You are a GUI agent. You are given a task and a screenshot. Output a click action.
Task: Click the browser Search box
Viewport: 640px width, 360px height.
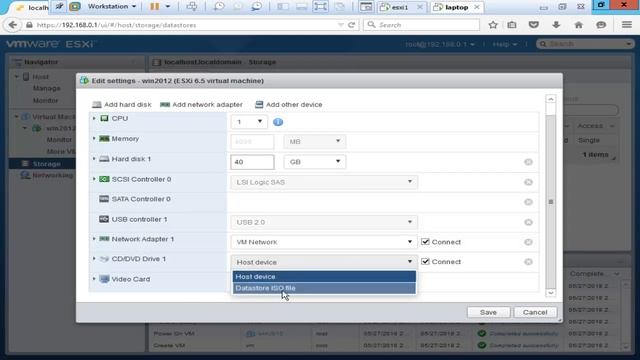(421, 25)
